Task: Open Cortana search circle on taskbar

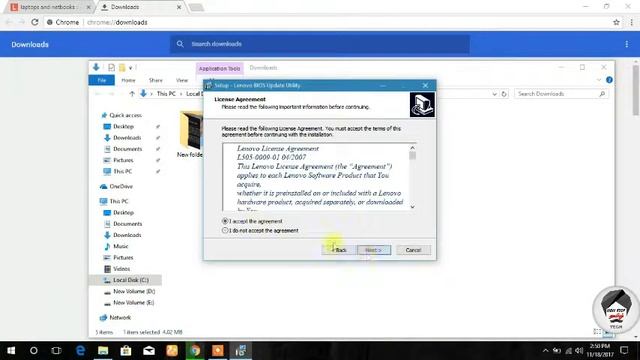Action: pos(34,351)
